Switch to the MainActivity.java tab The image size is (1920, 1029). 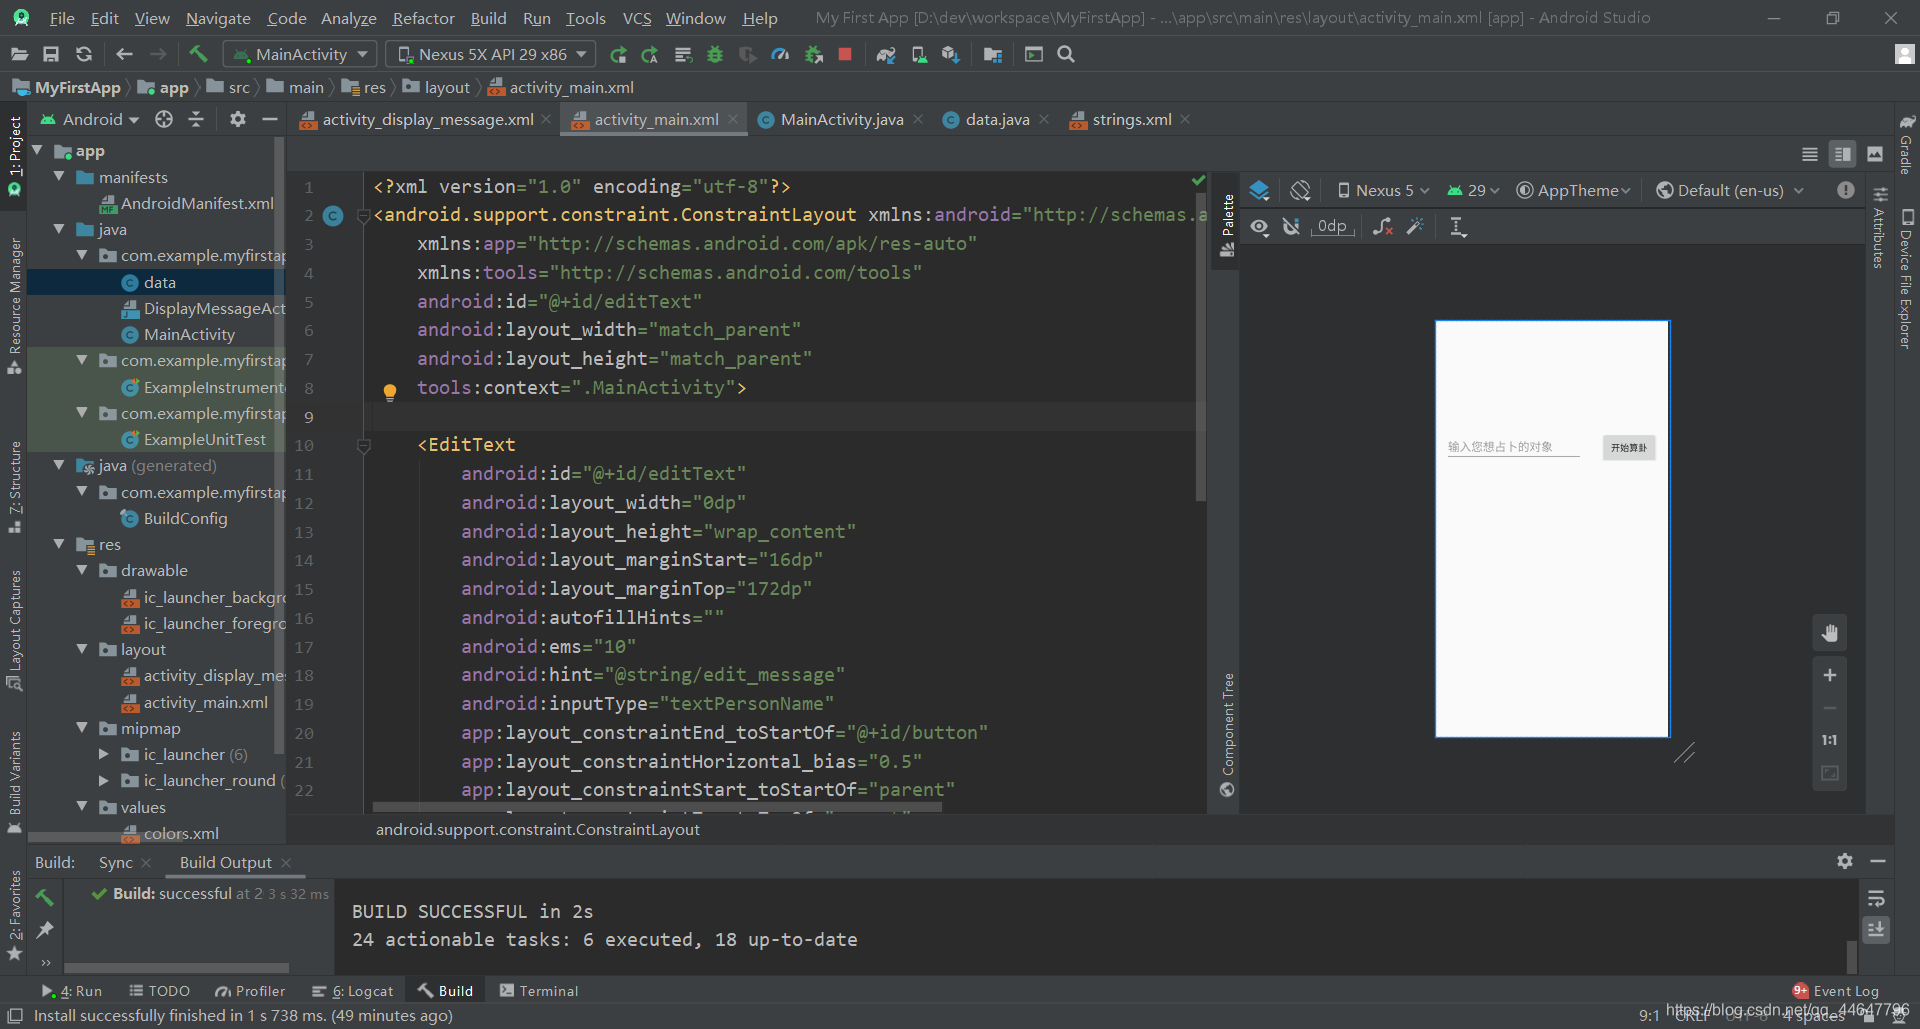coord(841,119)
